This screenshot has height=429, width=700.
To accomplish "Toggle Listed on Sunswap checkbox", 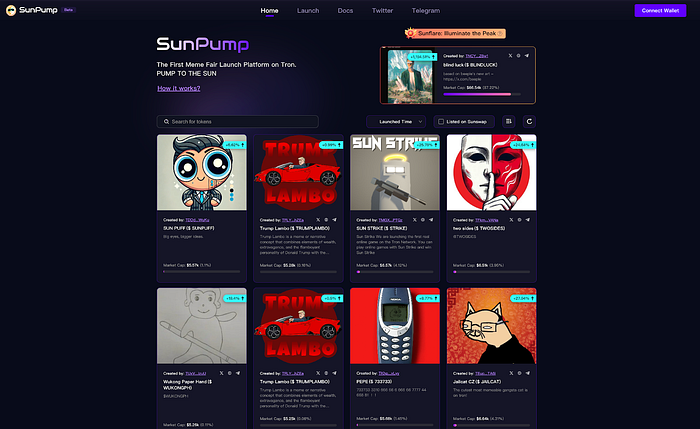I will tap(441, 121).
